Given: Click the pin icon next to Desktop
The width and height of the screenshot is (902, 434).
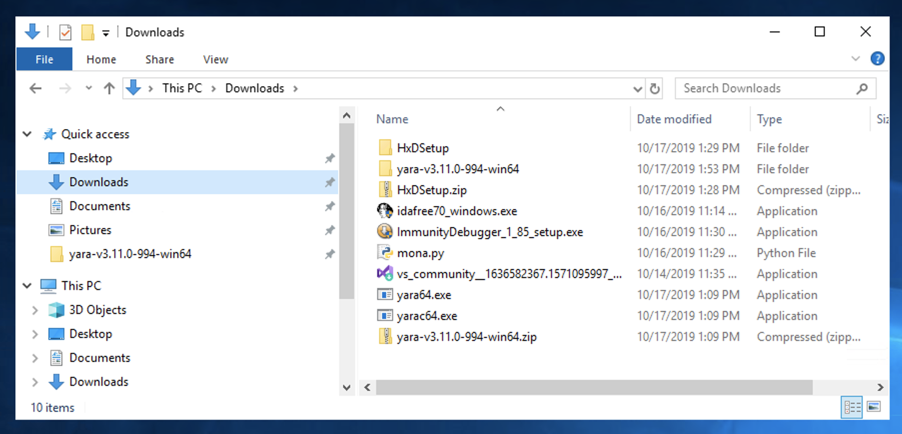Looking at the screenshot, I should click(x=329, y=158).
